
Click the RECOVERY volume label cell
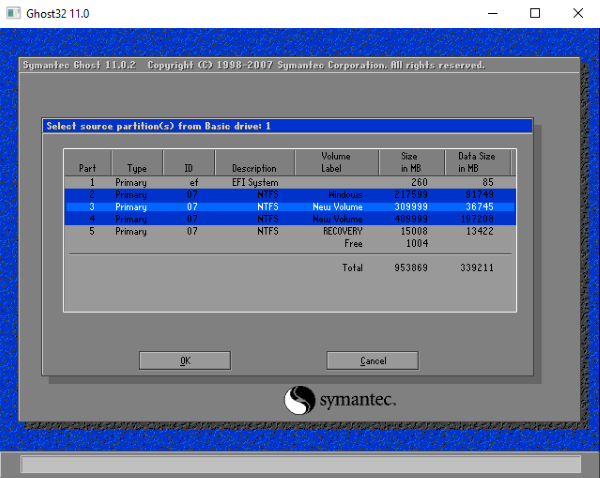point(342,232)
